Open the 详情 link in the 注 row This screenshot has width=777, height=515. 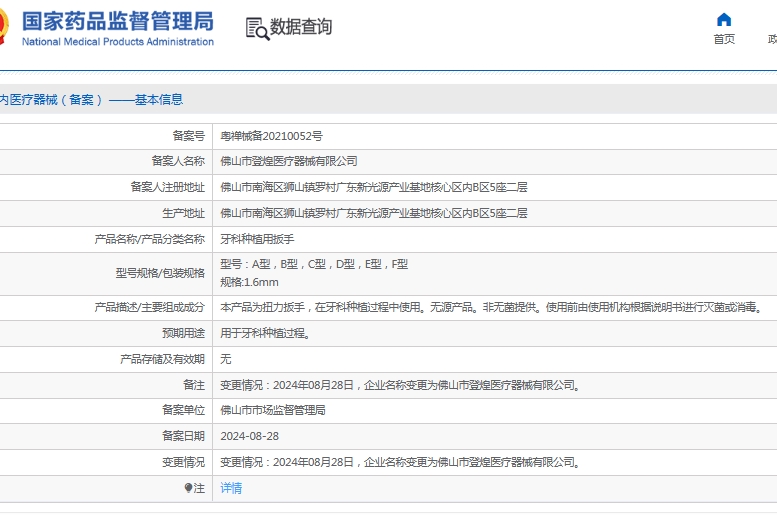pyautogui.click(x=231, y=488)
